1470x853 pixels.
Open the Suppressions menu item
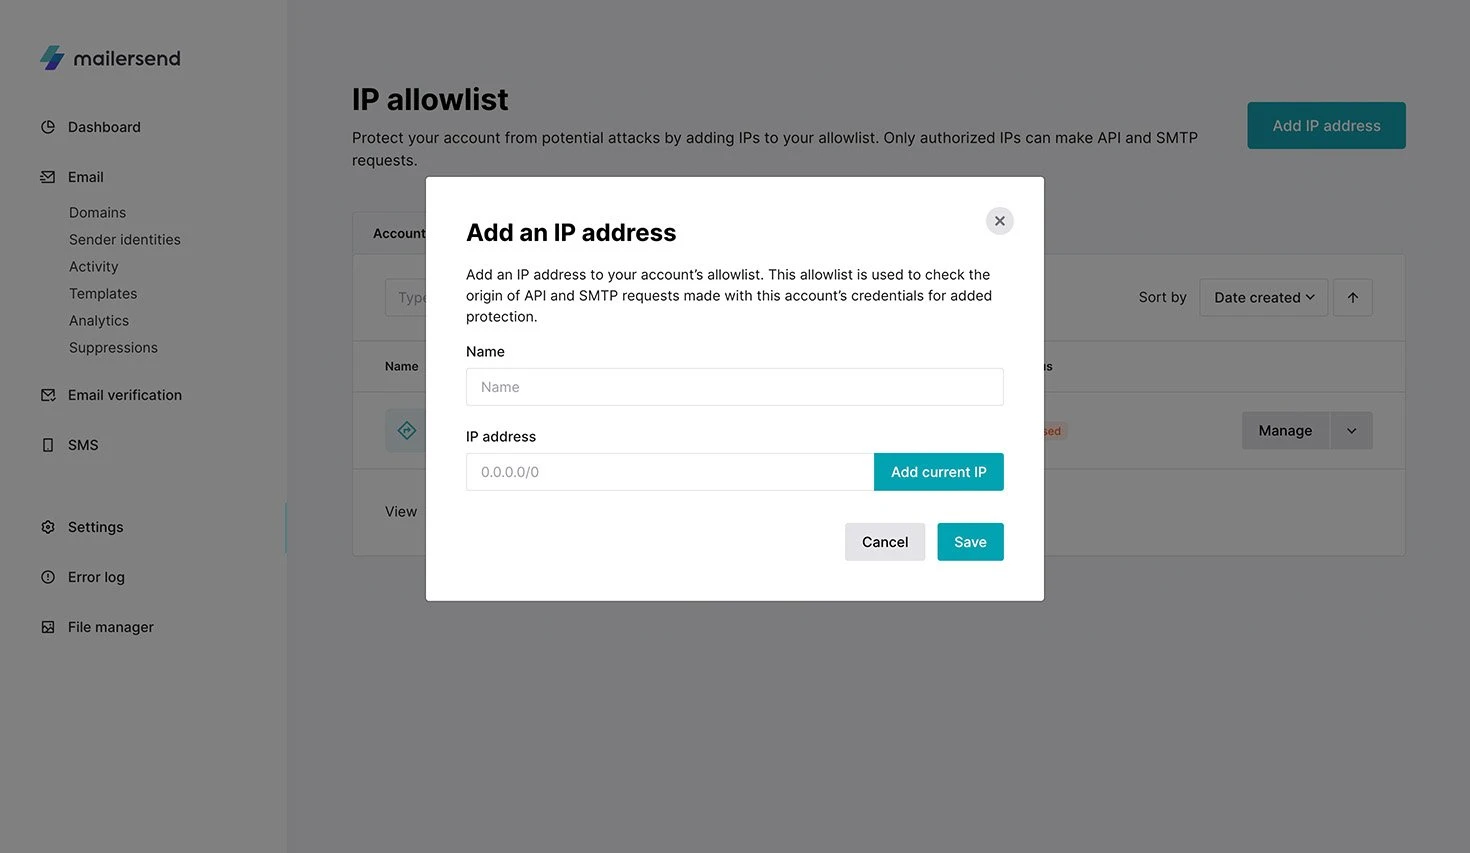point(113,348)
